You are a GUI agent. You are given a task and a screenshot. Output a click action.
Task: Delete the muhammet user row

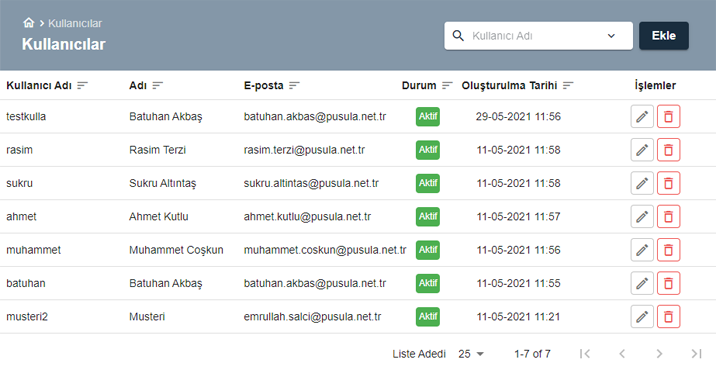[x=669, y=250]
